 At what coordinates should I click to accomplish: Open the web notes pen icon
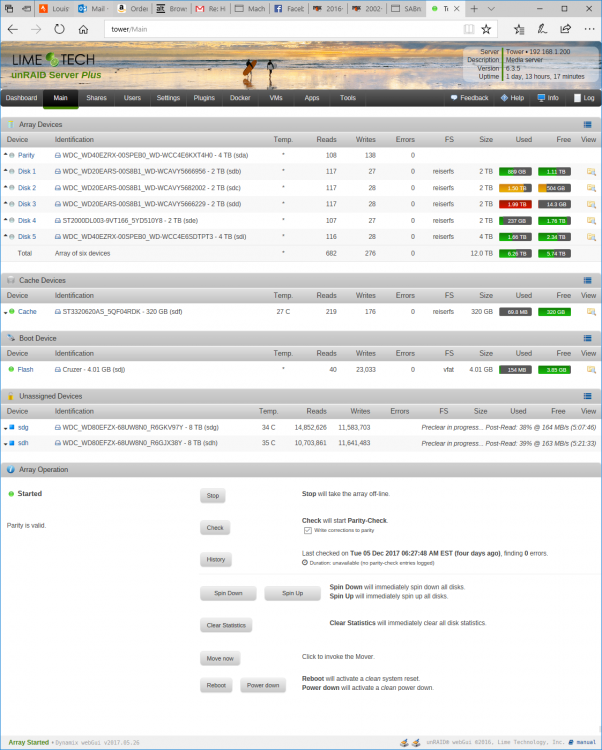[542, 29]
